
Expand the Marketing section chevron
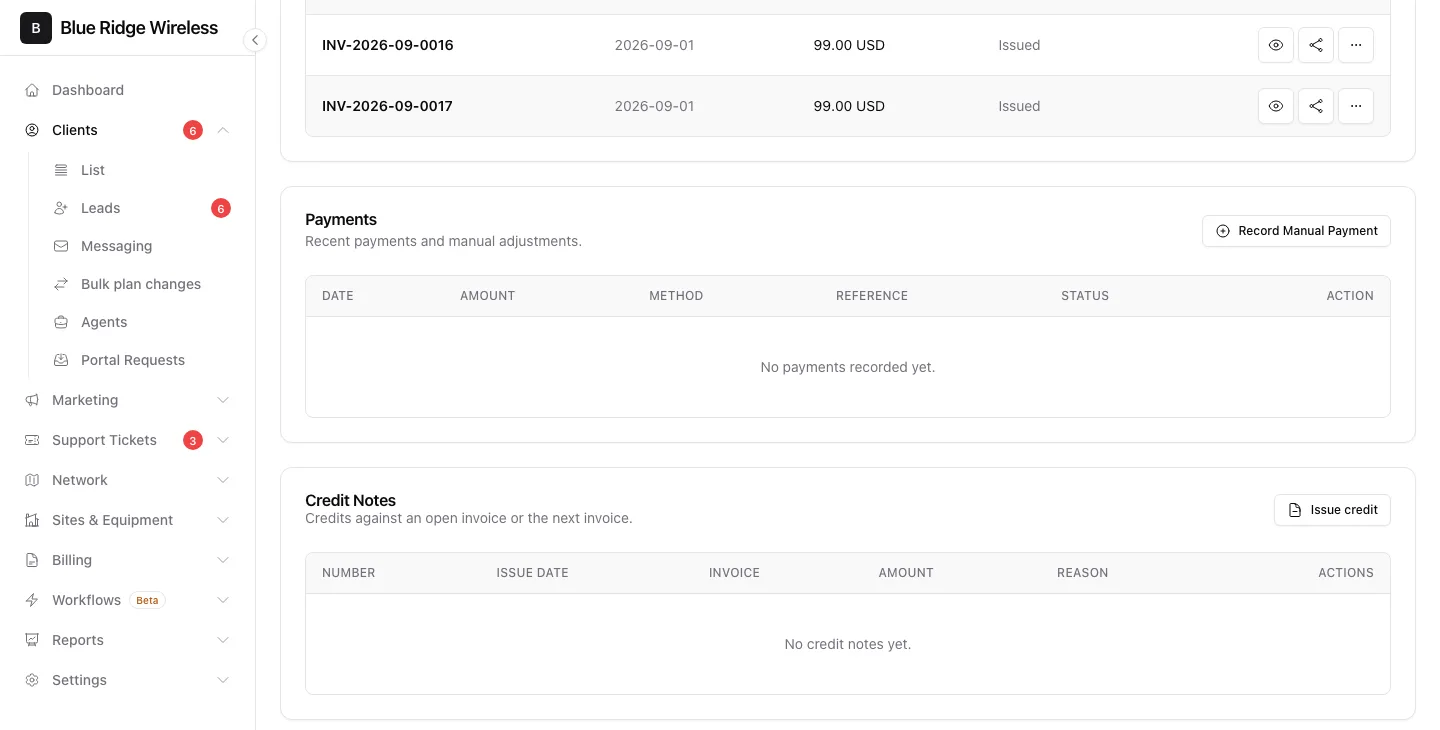(x=223, y=400)
